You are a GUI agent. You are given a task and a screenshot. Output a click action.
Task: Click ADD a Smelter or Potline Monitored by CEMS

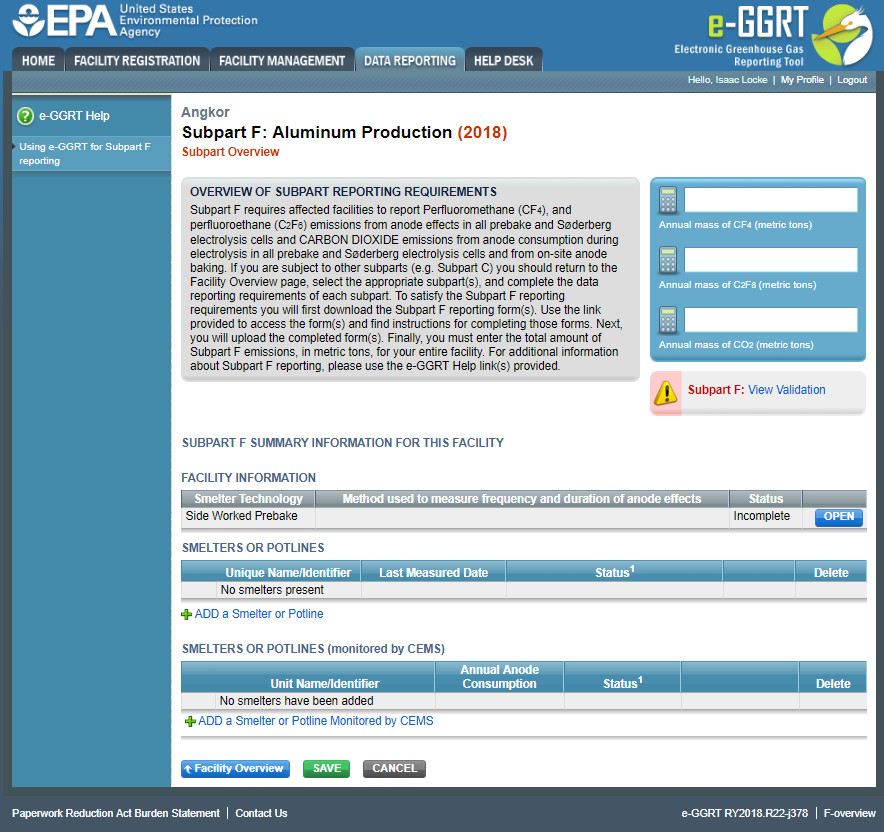[316, 721]
